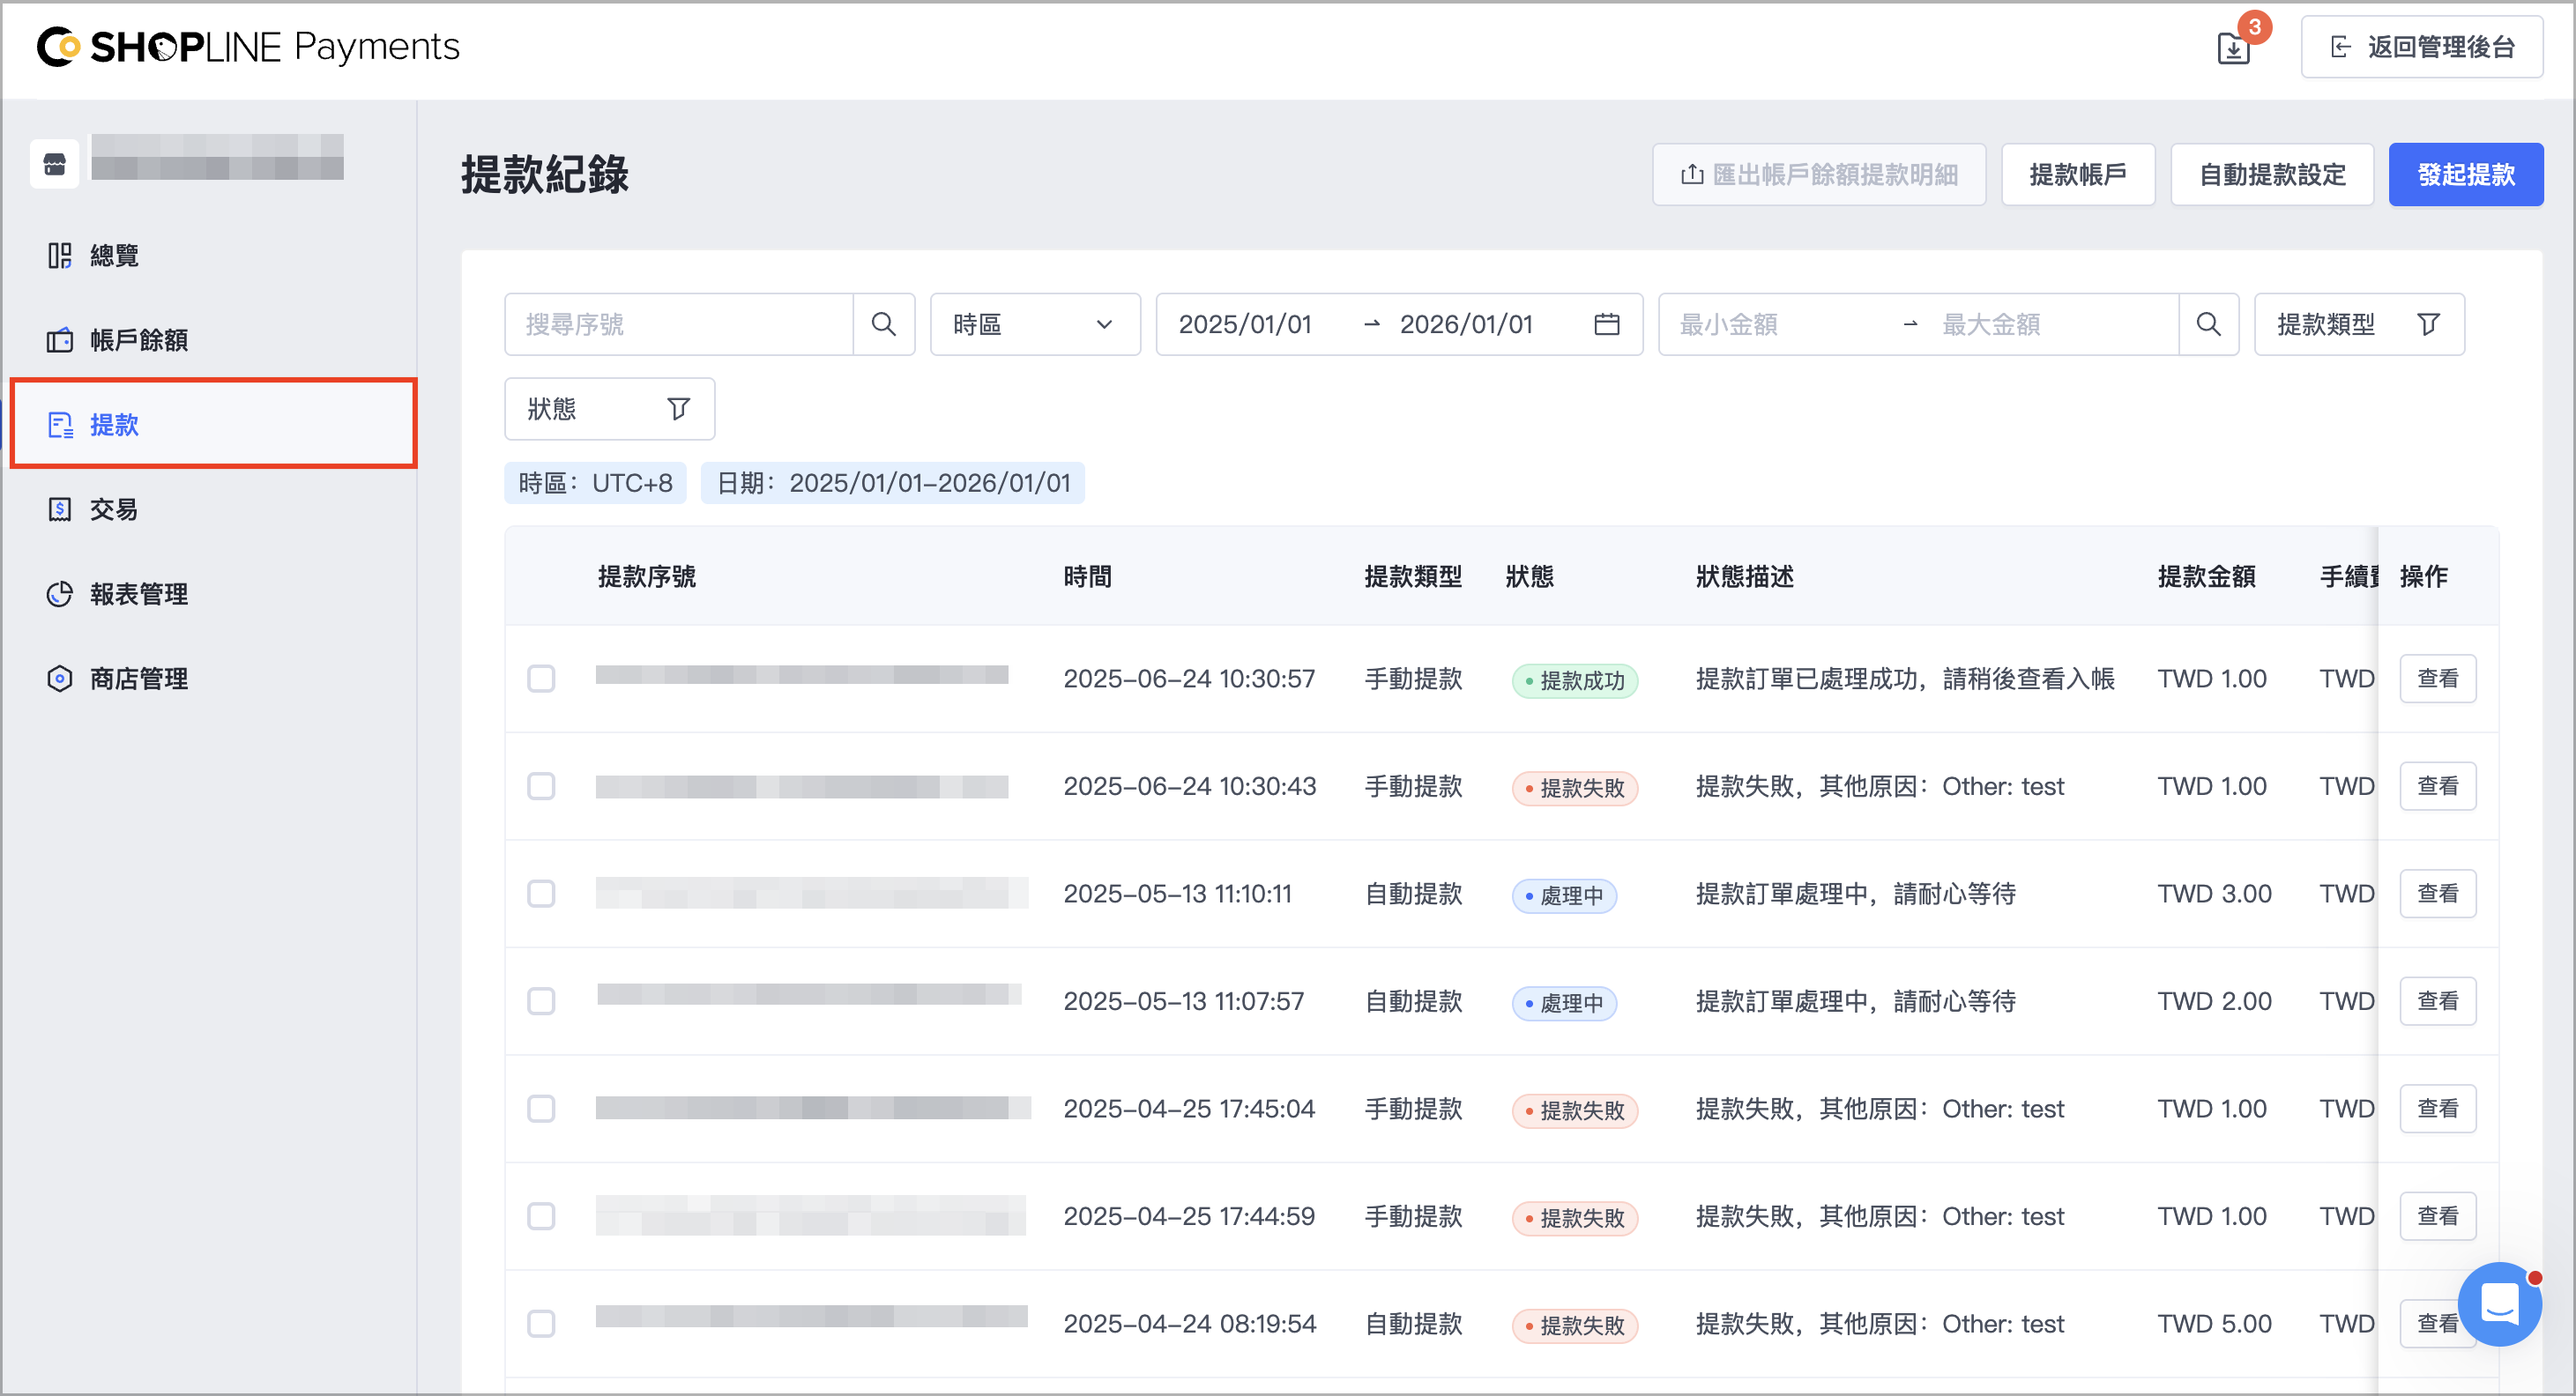Open the calendar icon in date range
The height and width of the screenshot is (1396, 2576).
tap(1607, 324)
